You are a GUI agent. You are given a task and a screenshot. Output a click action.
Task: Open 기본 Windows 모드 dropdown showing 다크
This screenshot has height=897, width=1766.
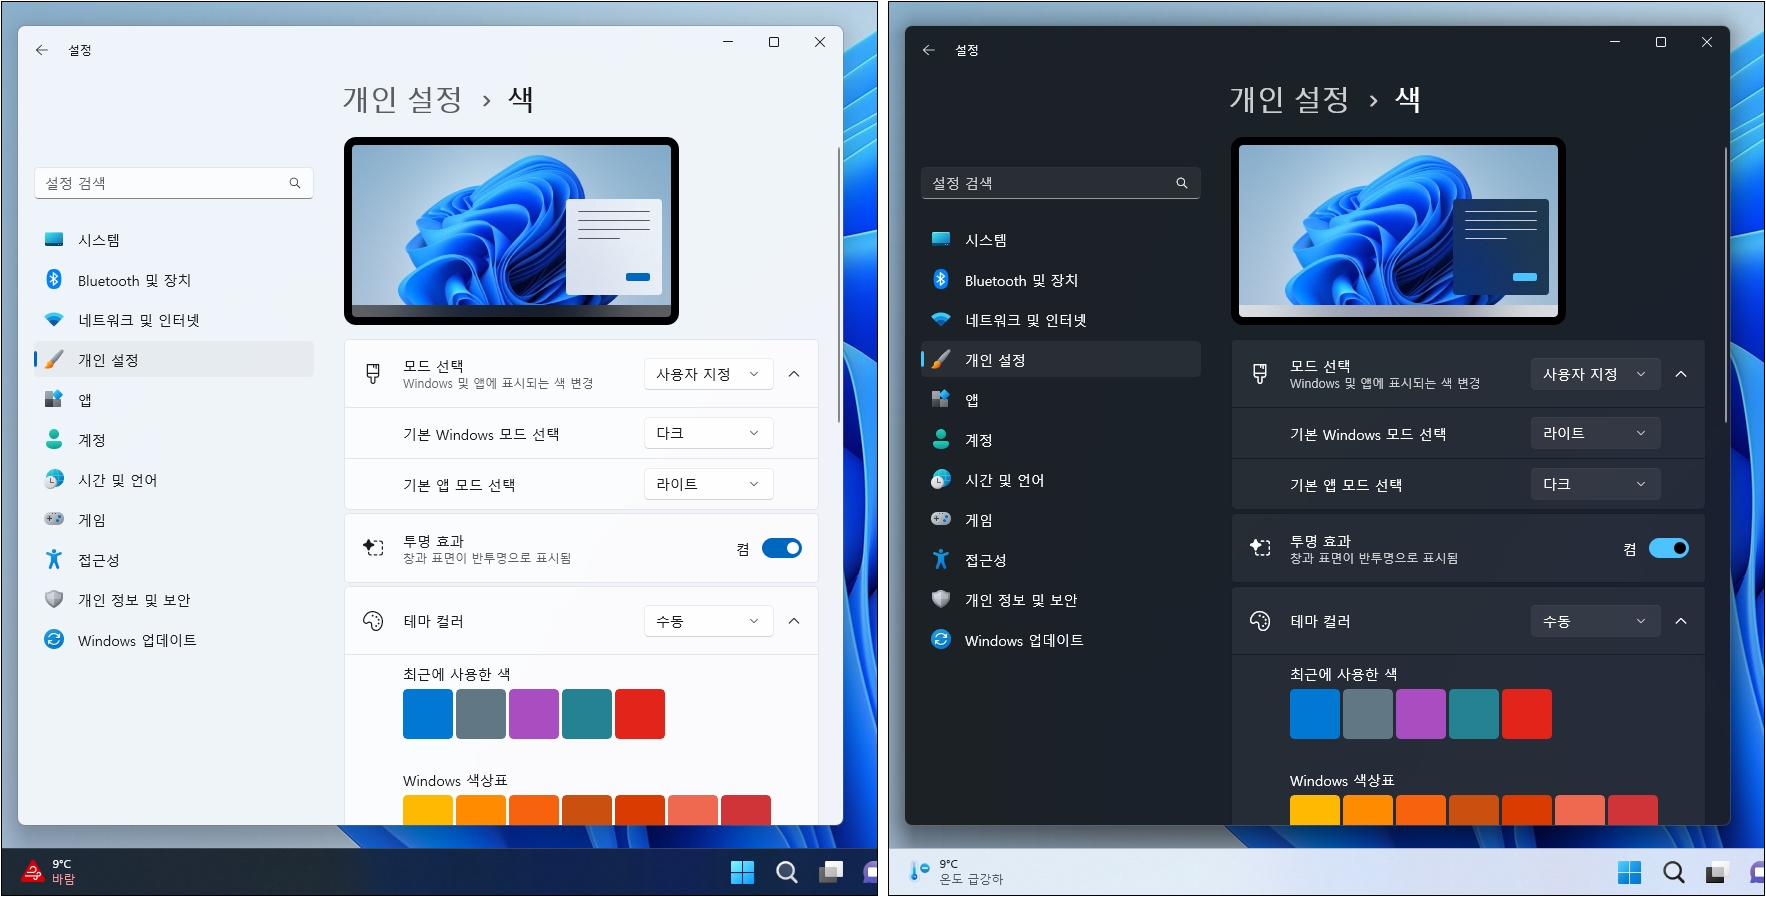[x=709, y=433]
